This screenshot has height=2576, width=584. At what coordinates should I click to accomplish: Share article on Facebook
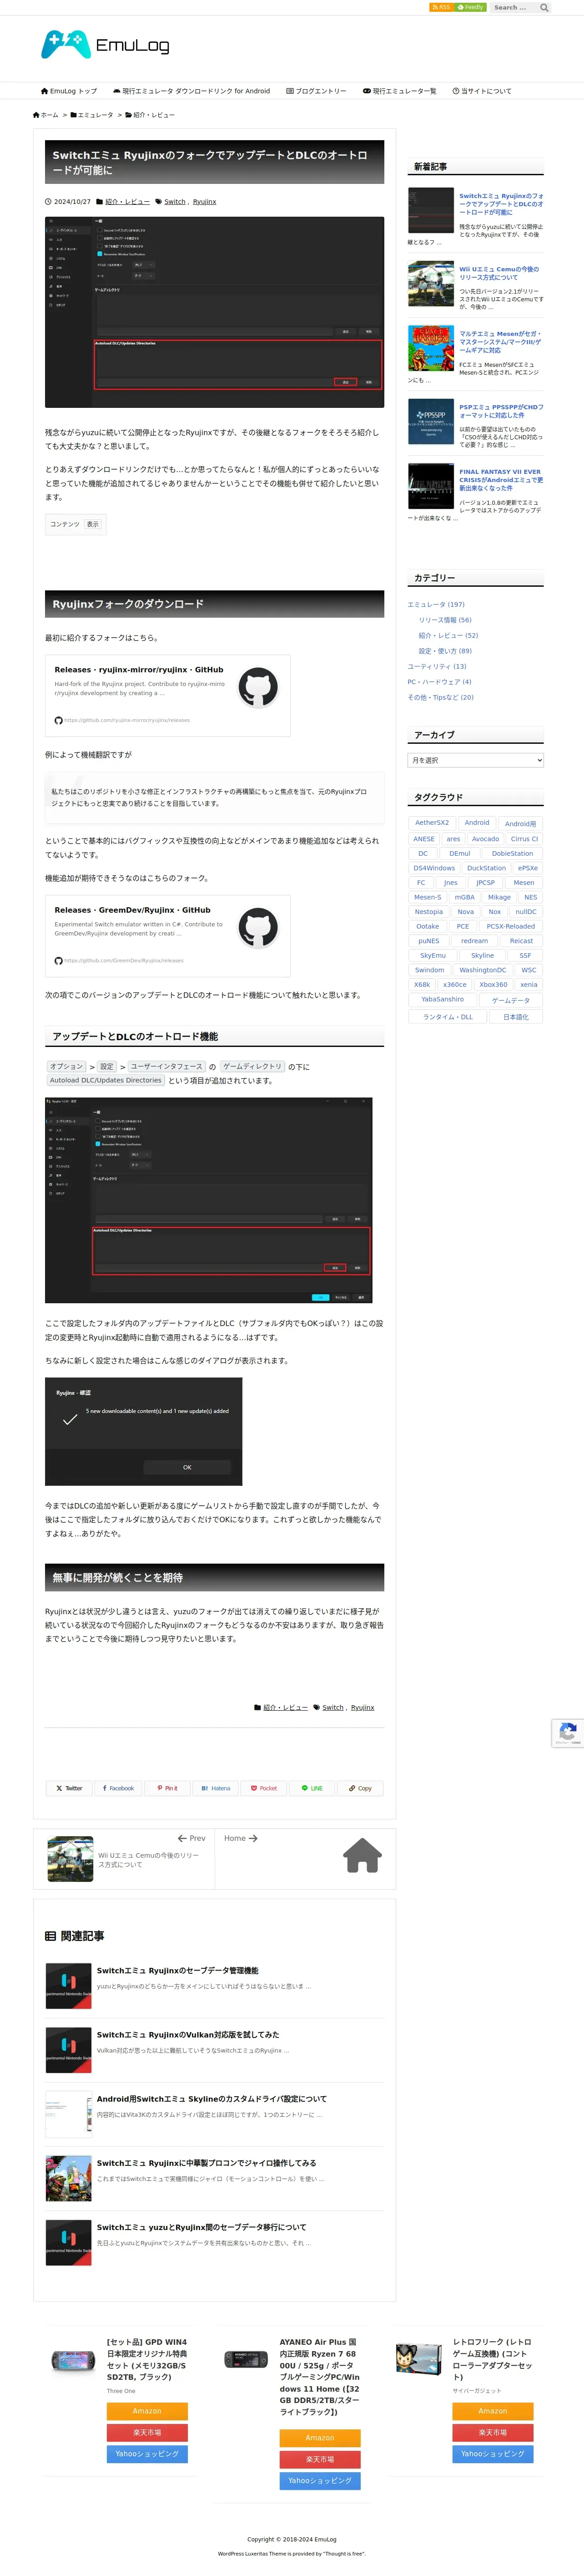pyautogui.click(x=118, y=1788)
